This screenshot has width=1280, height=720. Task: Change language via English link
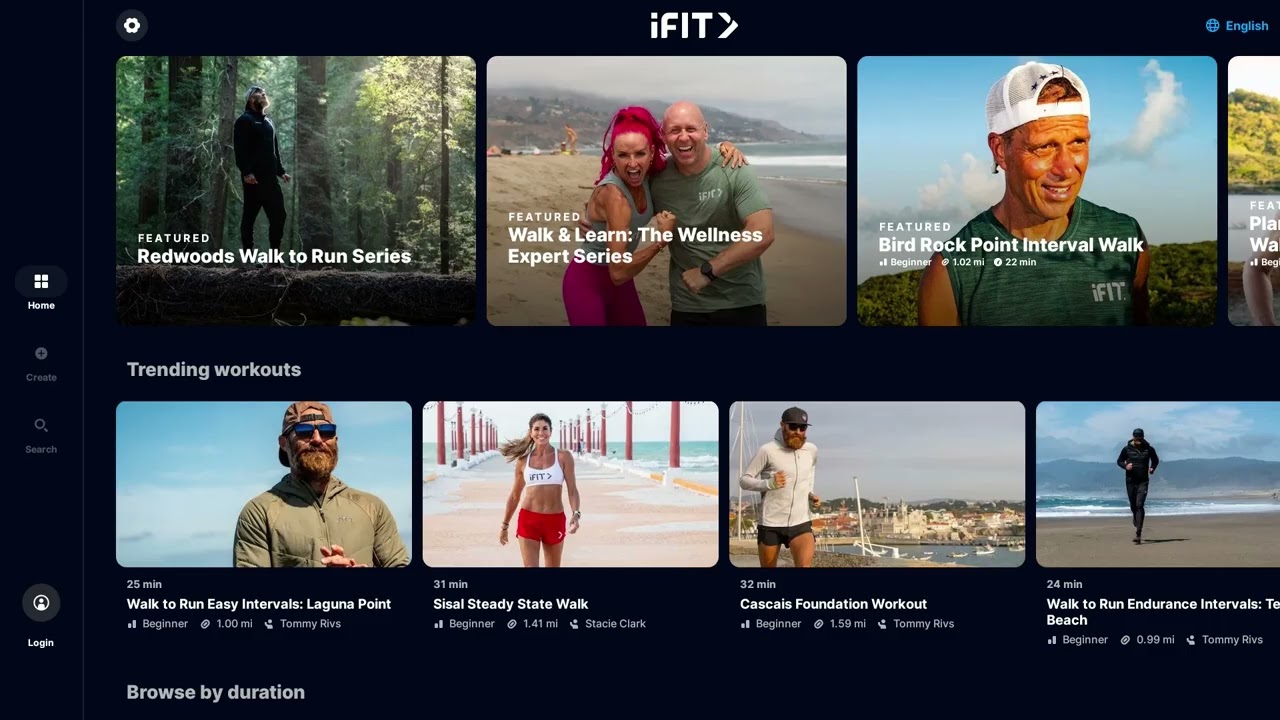click(x=1247, y=26)
